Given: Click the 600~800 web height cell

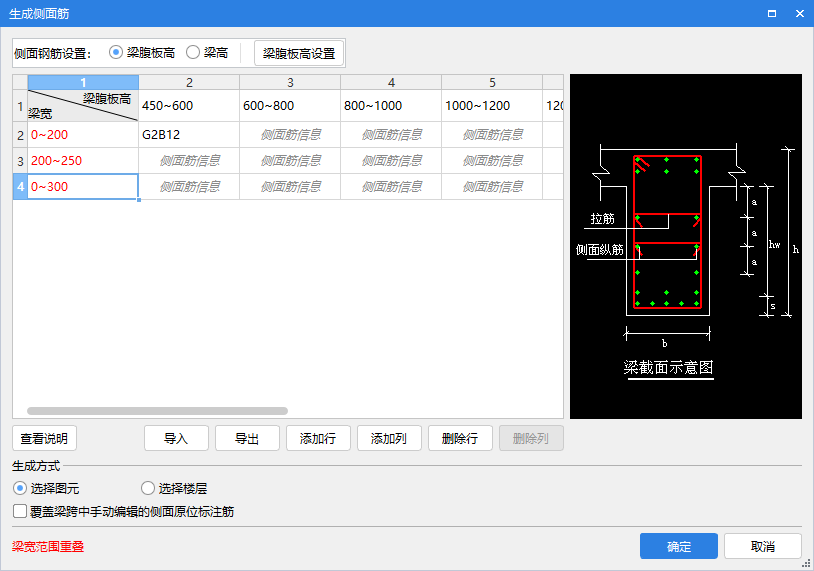Looking at the screenshot, I should [290, 106].
